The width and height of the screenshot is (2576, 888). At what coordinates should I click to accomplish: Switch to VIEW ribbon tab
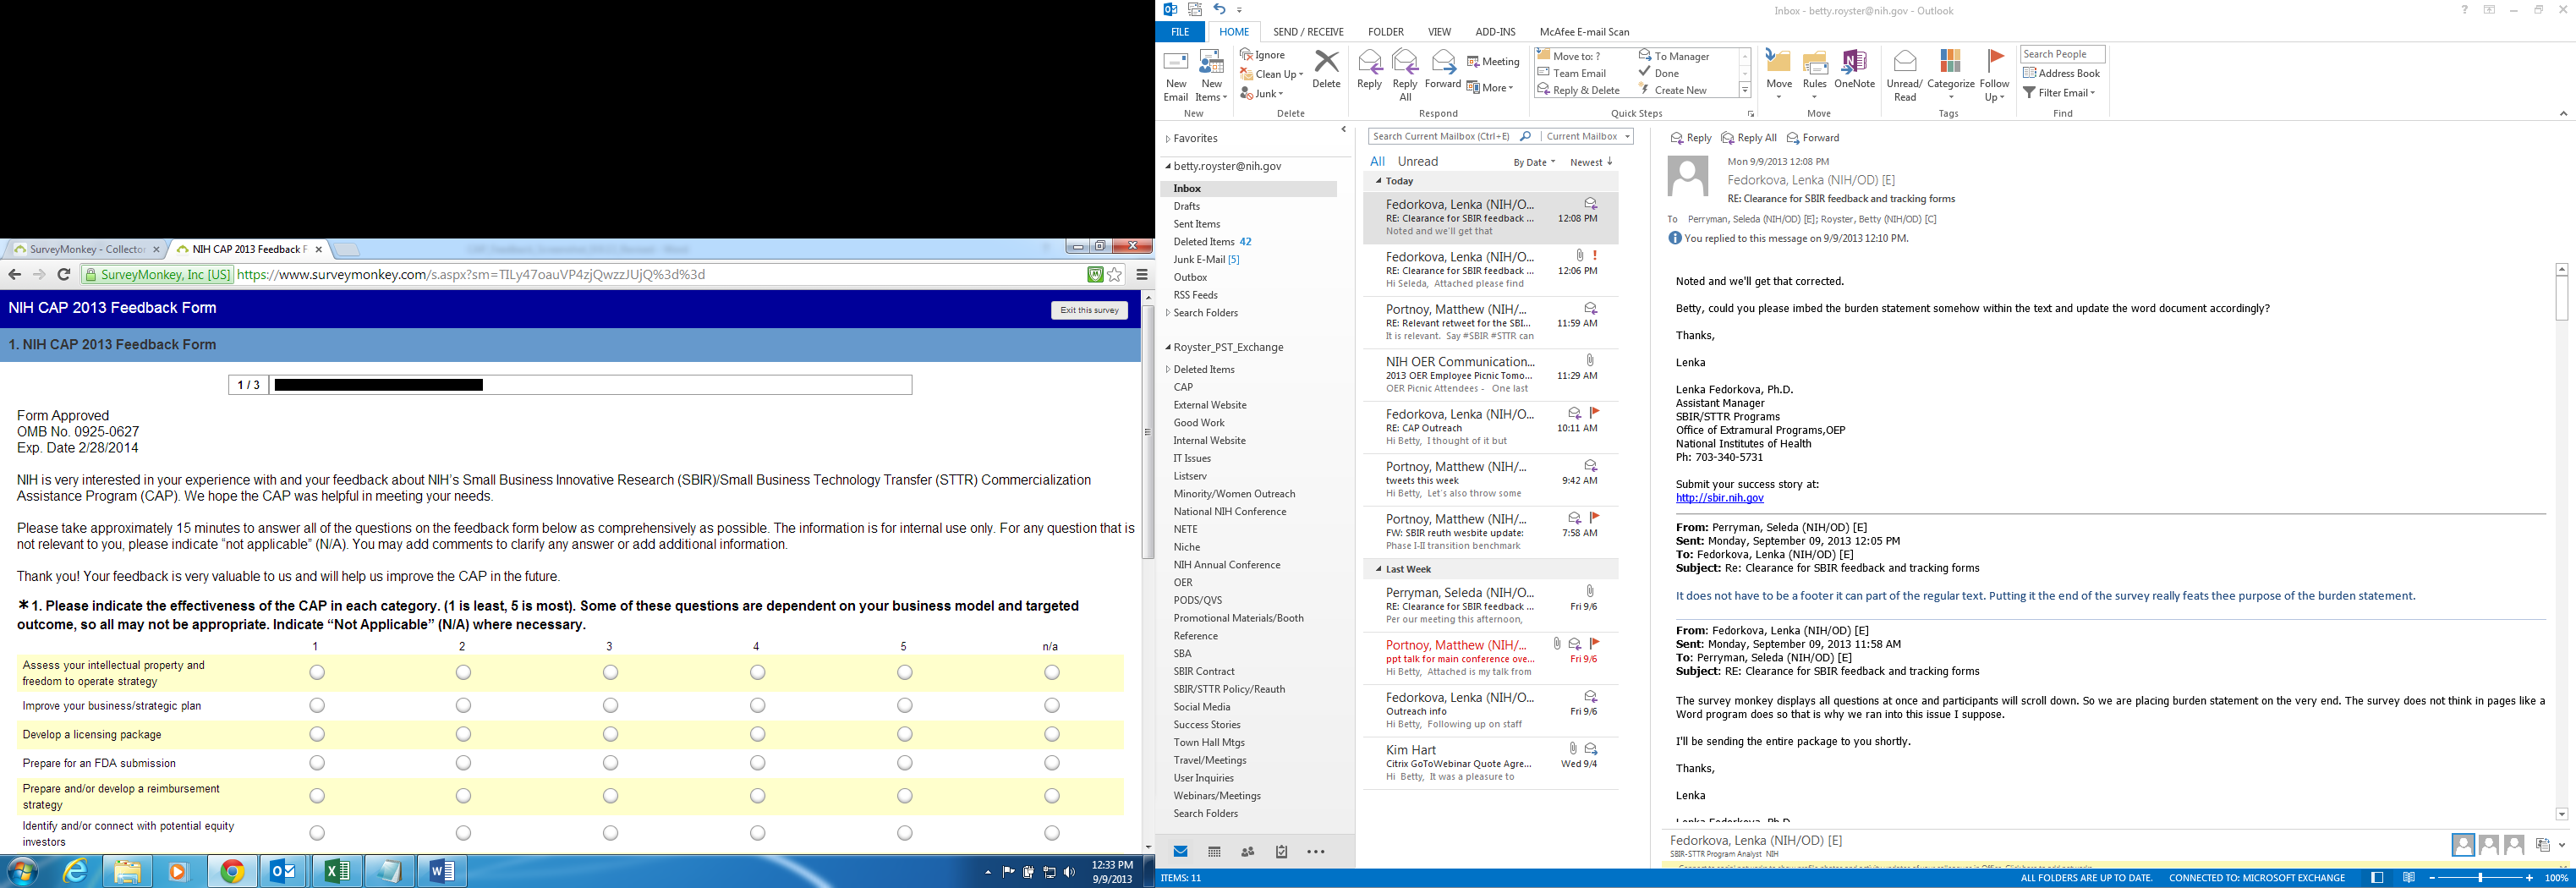1439,32
